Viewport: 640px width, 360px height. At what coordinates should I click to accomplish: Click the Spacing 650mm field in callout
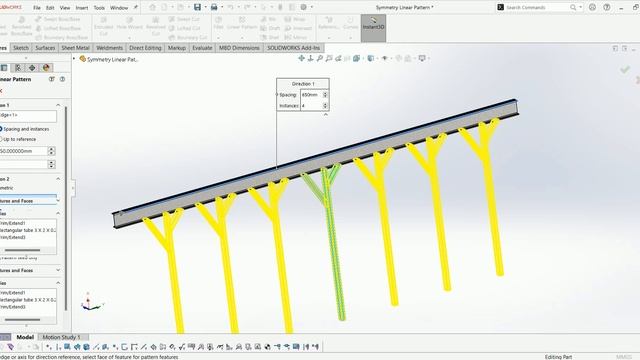coord(312,95)
